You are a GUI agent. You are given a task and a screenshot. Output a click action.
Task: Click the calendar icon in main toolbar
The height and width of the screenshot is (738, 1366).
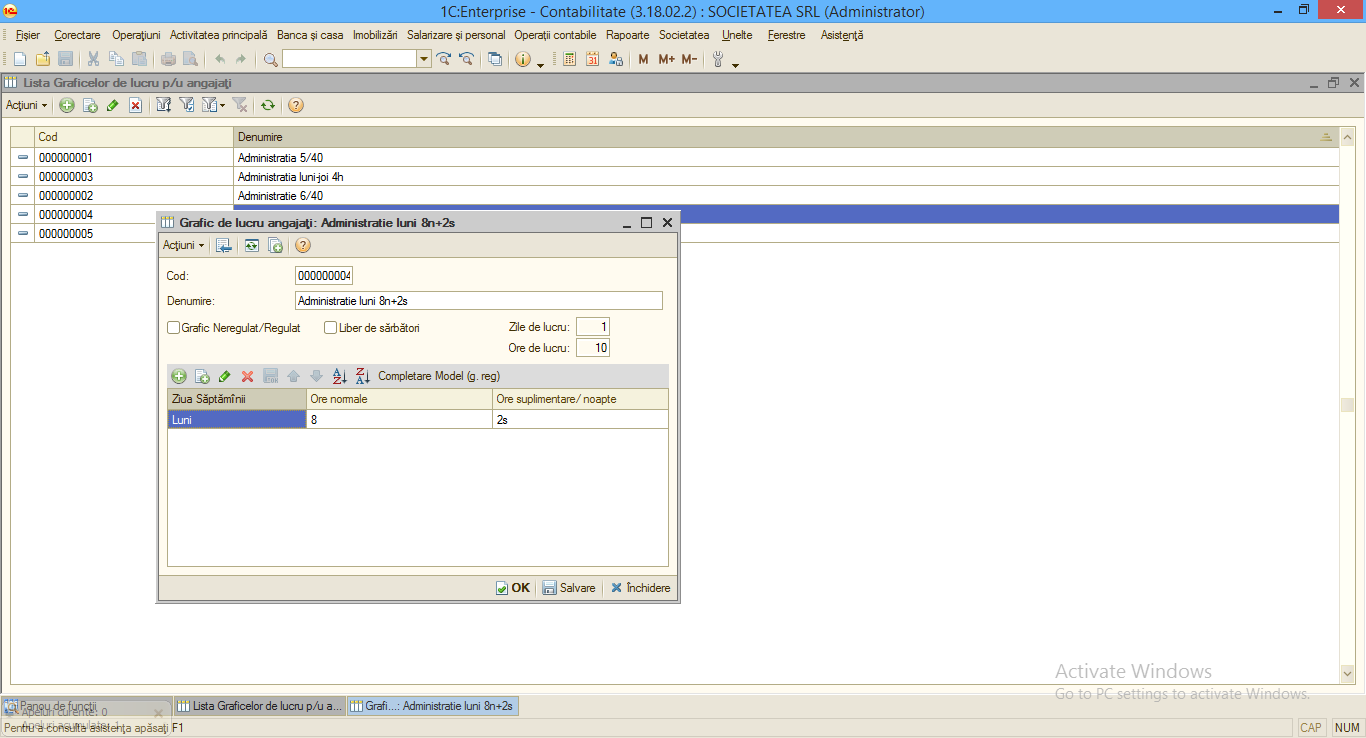tap(592, 59)
